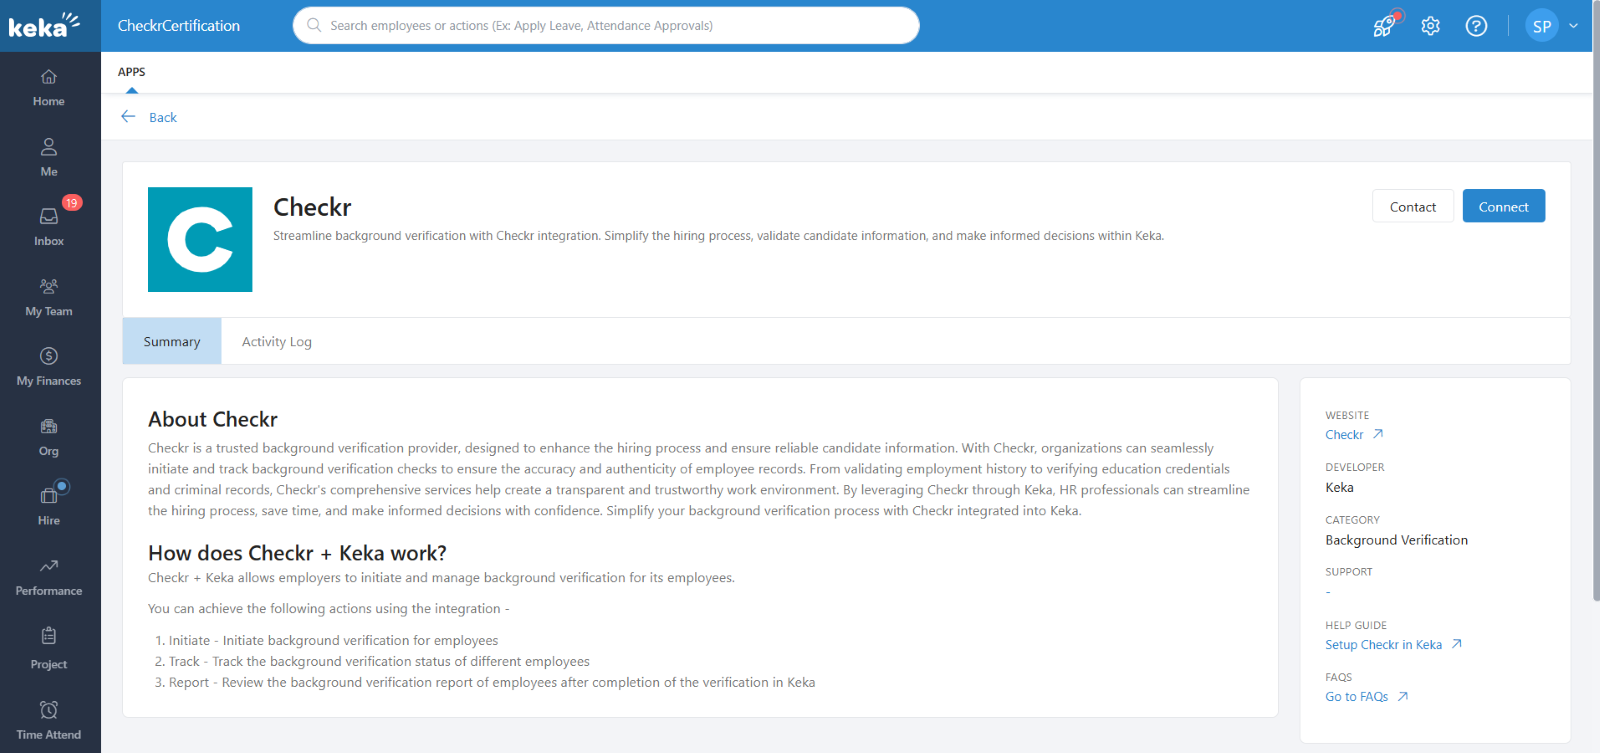The height and width of the screenshot is (753, 1600).
Task: Open Setup Checkr in Keka guide
Action: 1394,644
